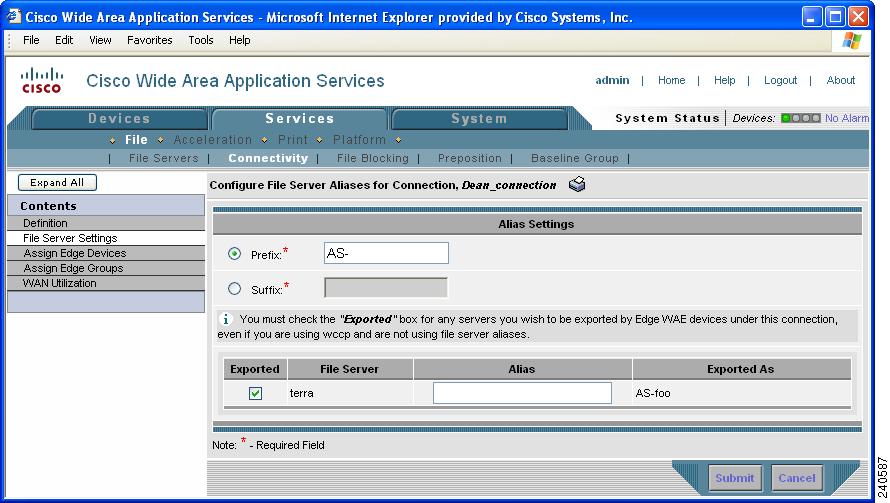Open the File menu

(31, 40)
